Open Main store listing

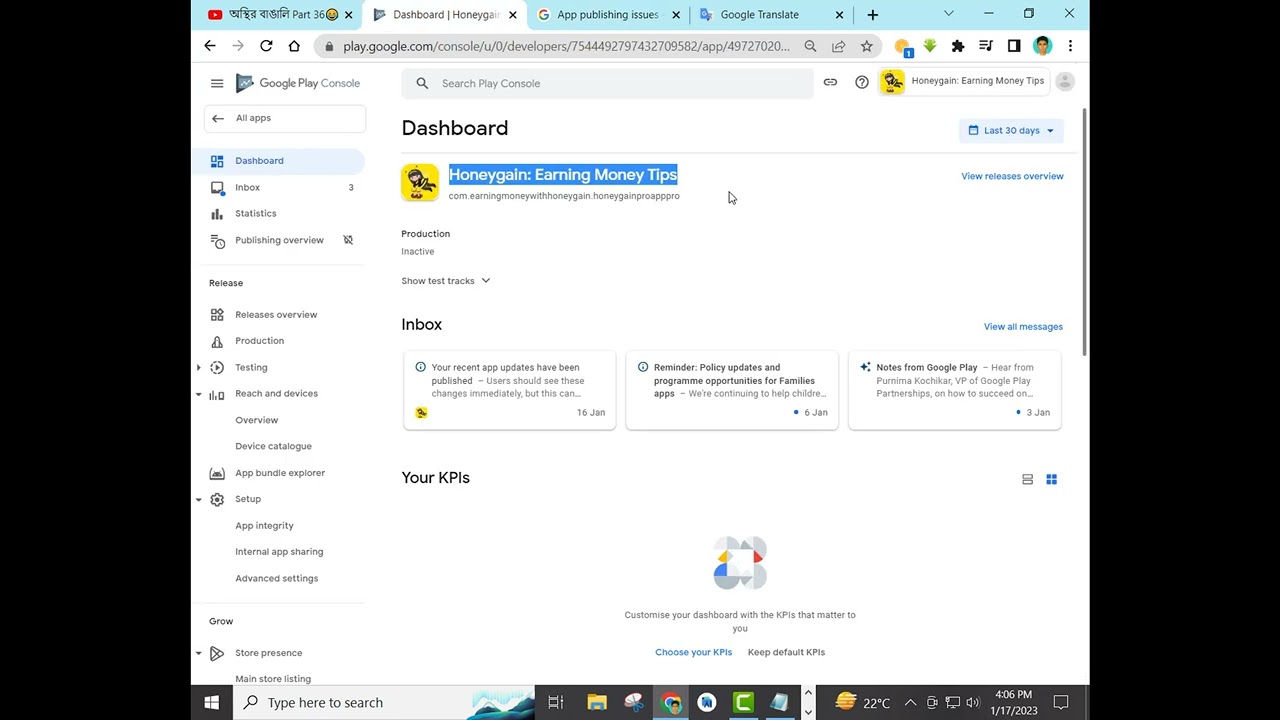[x=273, y=679]
